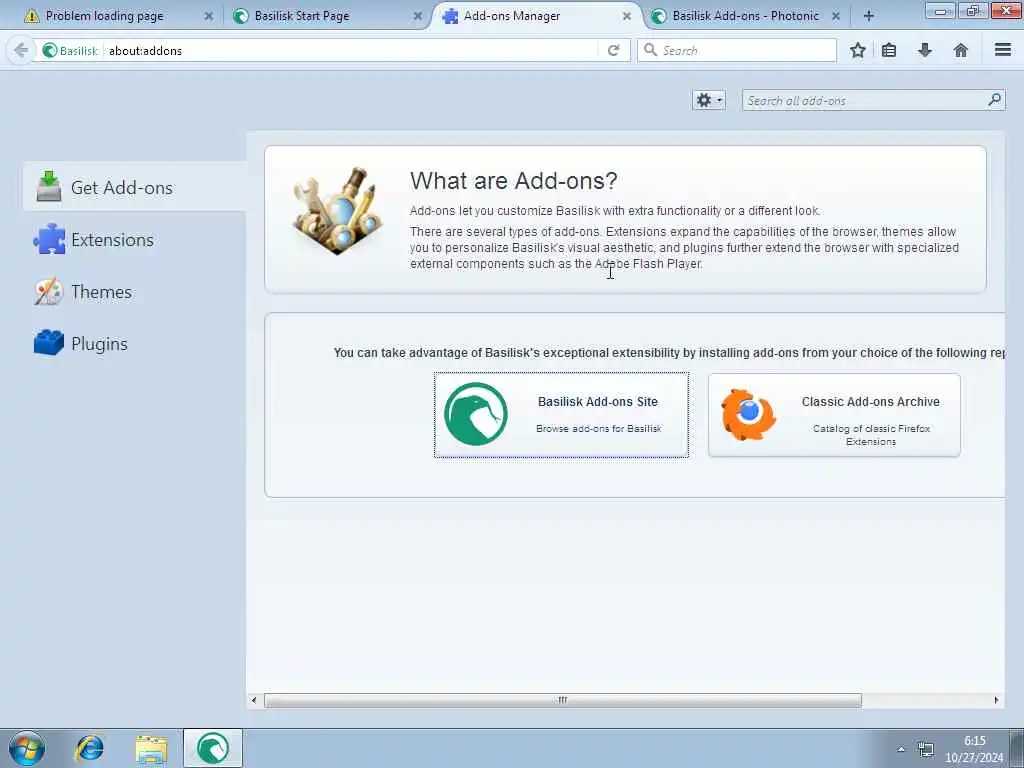This screenshot has width=1024, height=768.
Task: Switch to Basilisk Add-ons - Photonic tab
Action: (x=745, y=16)
